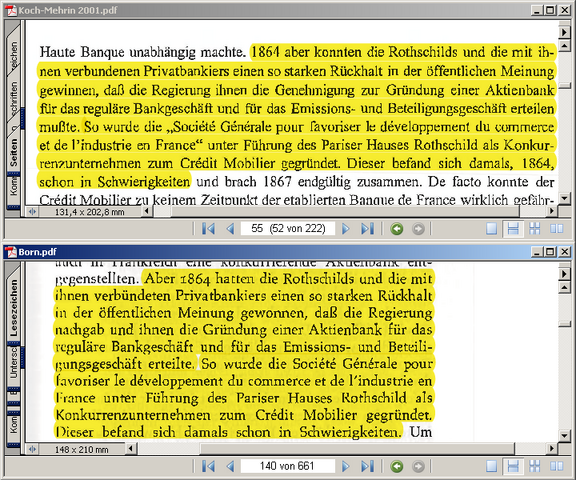Go to last page in Koch-Mehrin window
The width and height of the screenshot is (576, 480).
pos(367,229)
